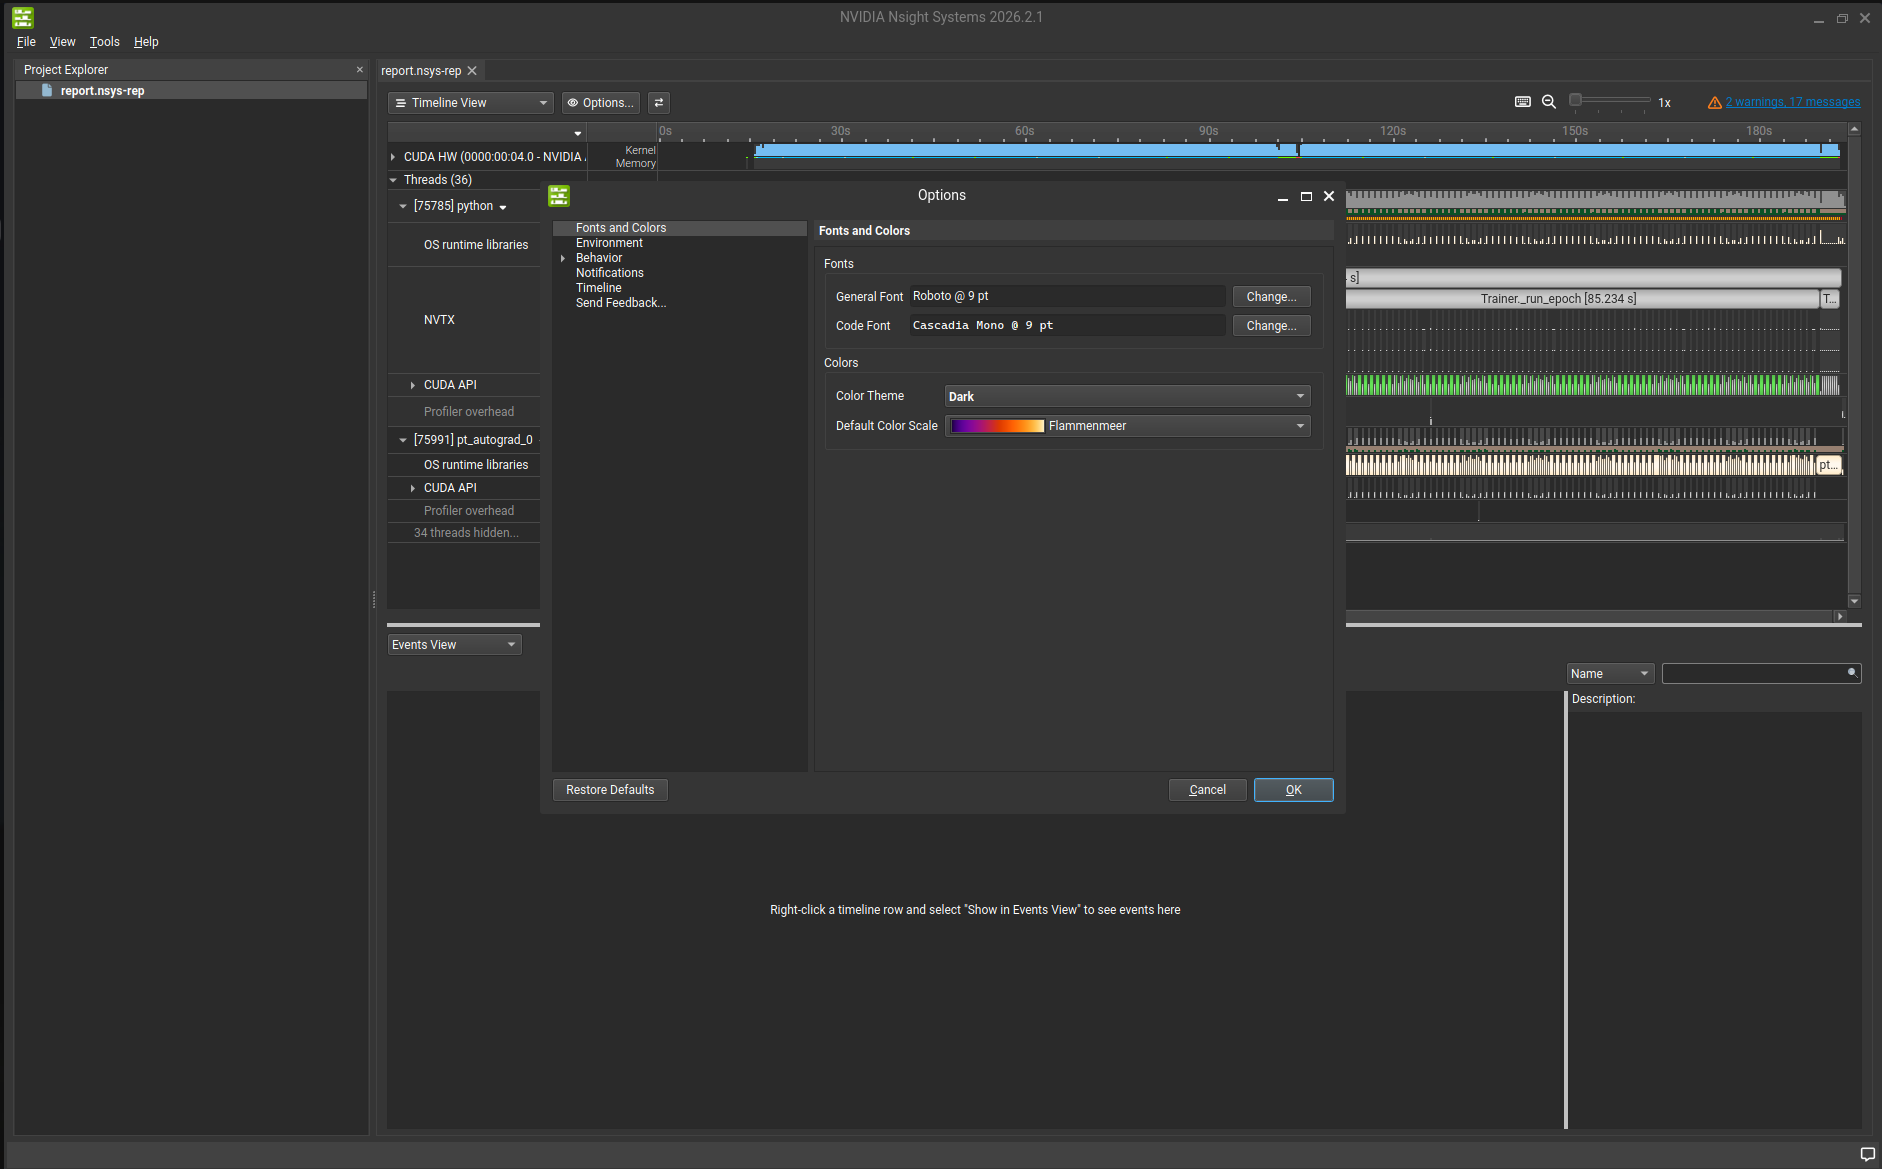Select Timeline in options list
The height and width of the screenshot is (1169, 1882).
coord(598,288)
